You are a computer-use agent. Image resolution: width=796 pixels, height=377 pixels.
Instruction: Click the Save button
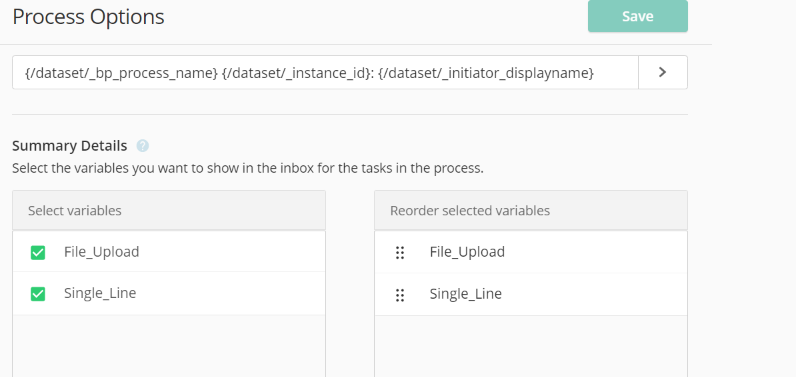[638, 16]
